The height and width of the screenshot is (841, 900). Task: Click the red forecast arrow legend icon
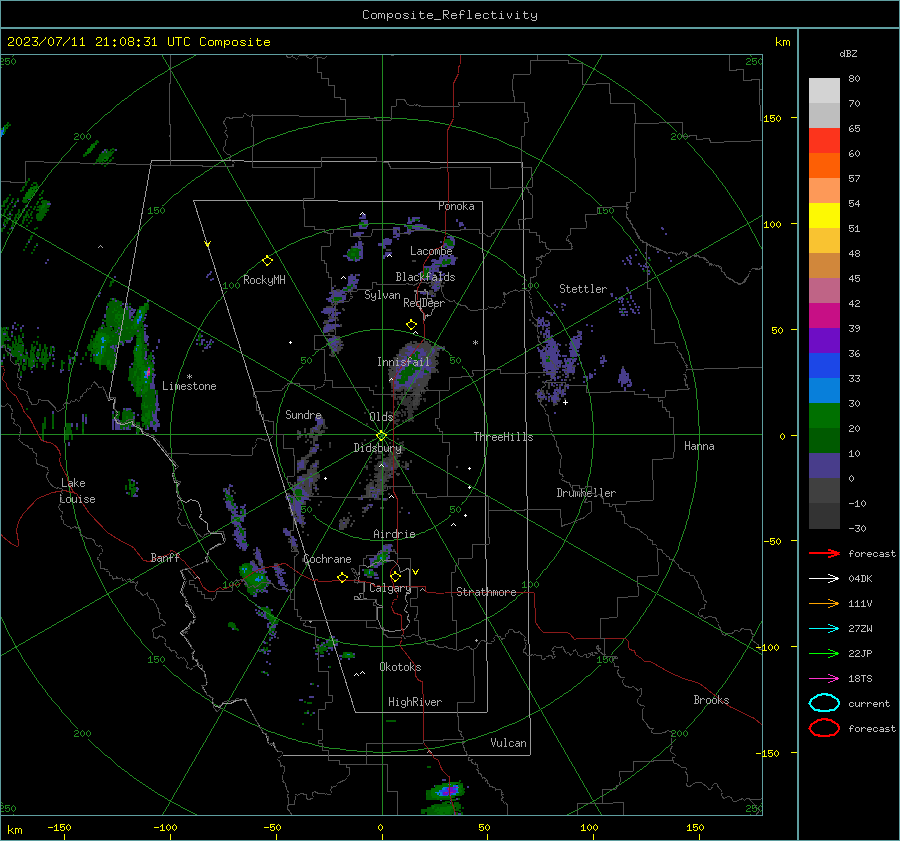[x=824, y=553]
